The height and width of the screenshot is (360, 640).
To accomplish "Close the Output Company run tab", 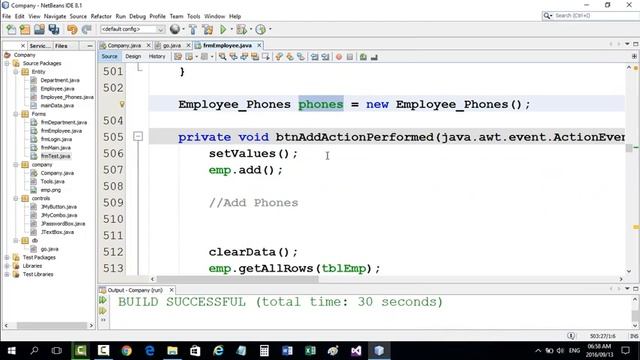I will (x=171, y=290).
